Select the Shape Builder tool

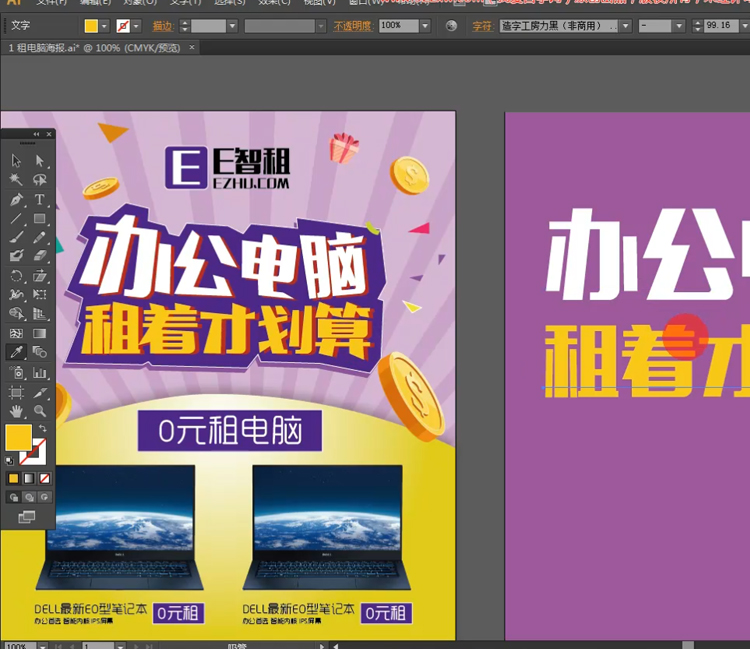[16, 313]
